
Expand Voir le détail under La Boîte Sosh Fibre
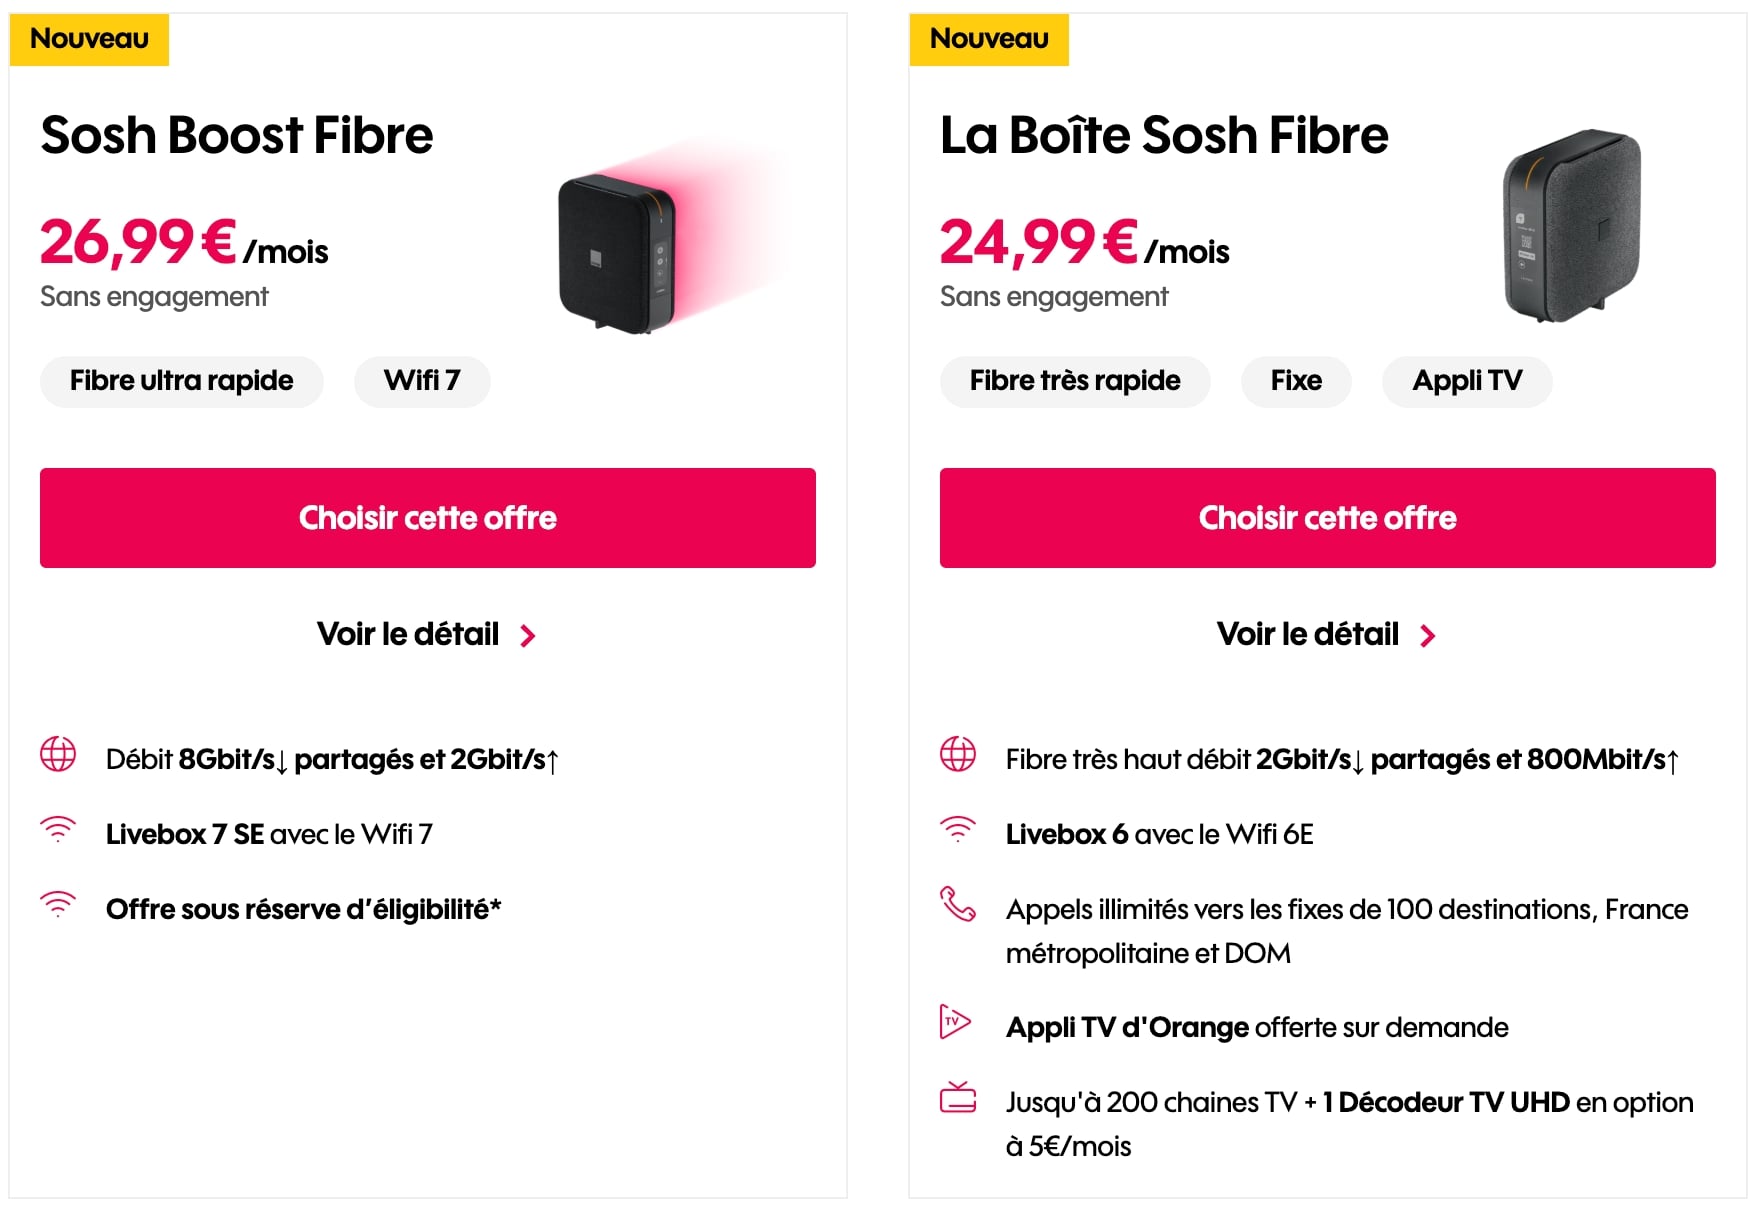pyautogui.click(x=1308, y=634)
